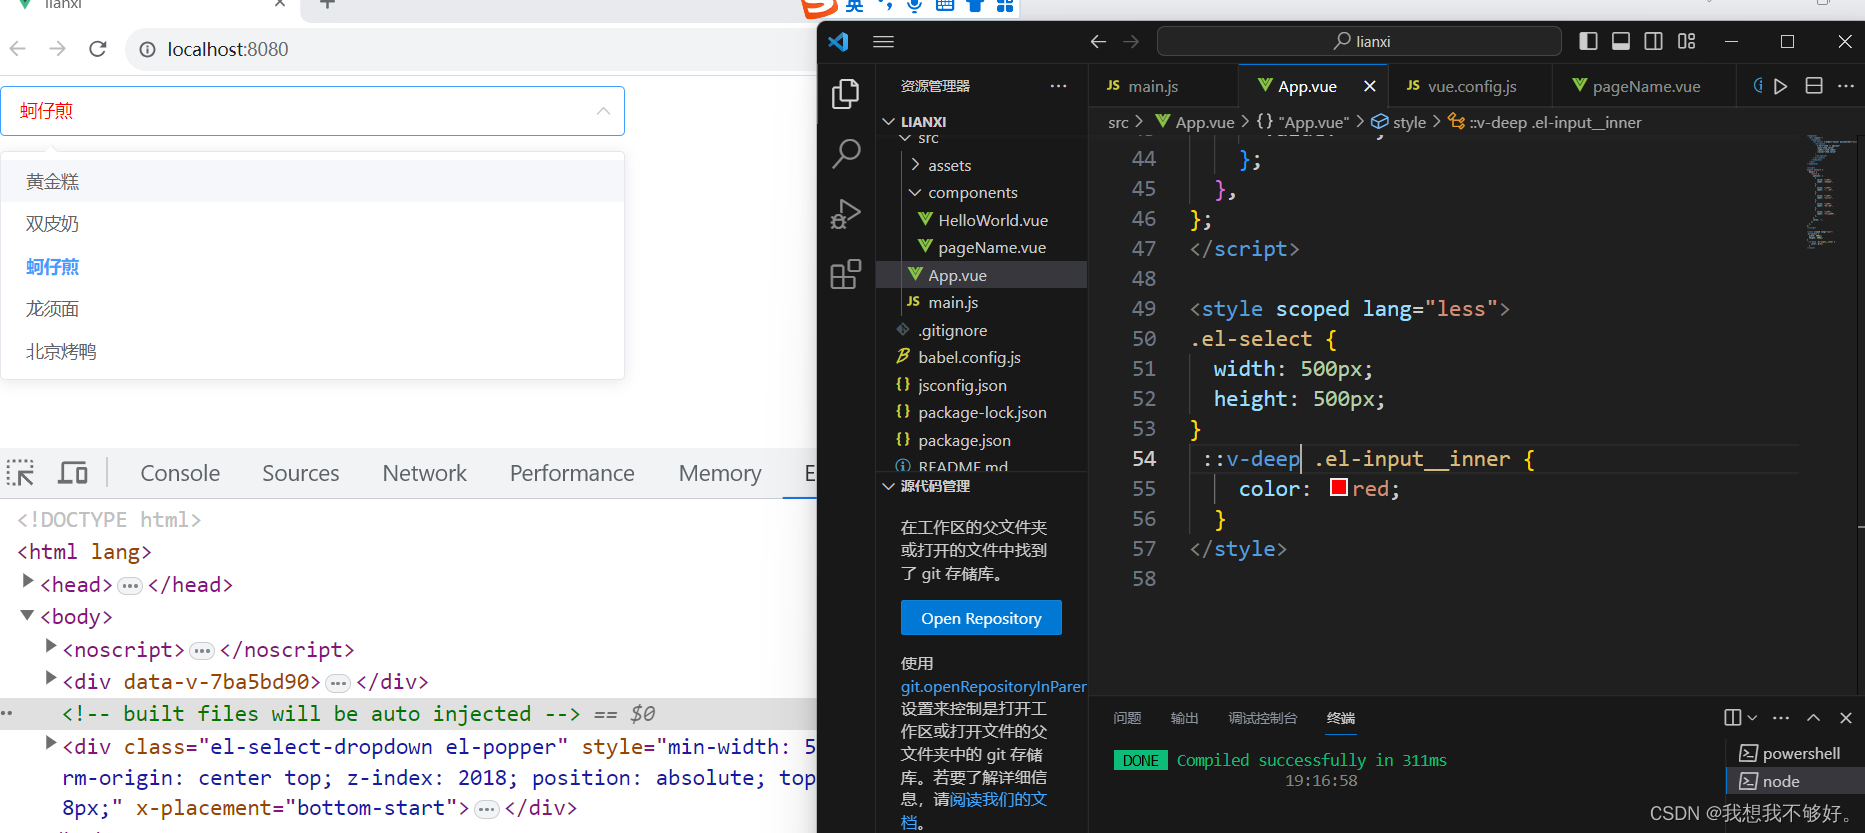Screen dimensions: 1865x833
Task: Go back in the browser
Action: [x=18, y=49]
